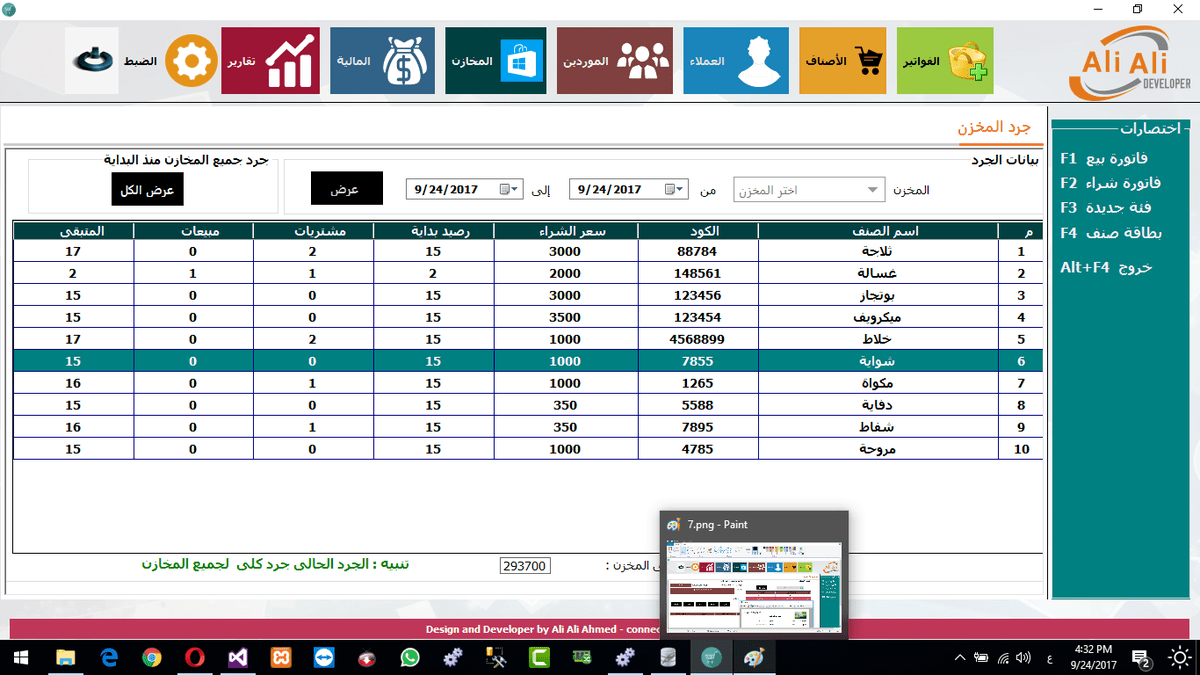Image resolution: width=1200 pixels, height=675 pixels.
Task: Open WhatsApp from the taskbar
Action: (409, 657)
